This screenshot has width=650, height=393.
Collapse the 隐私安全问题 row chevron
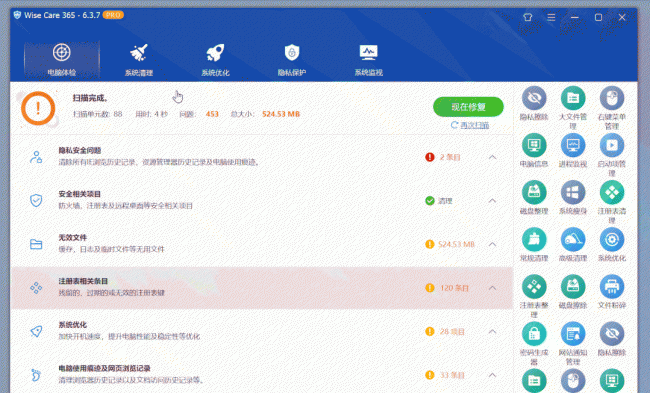click(492, 157)
